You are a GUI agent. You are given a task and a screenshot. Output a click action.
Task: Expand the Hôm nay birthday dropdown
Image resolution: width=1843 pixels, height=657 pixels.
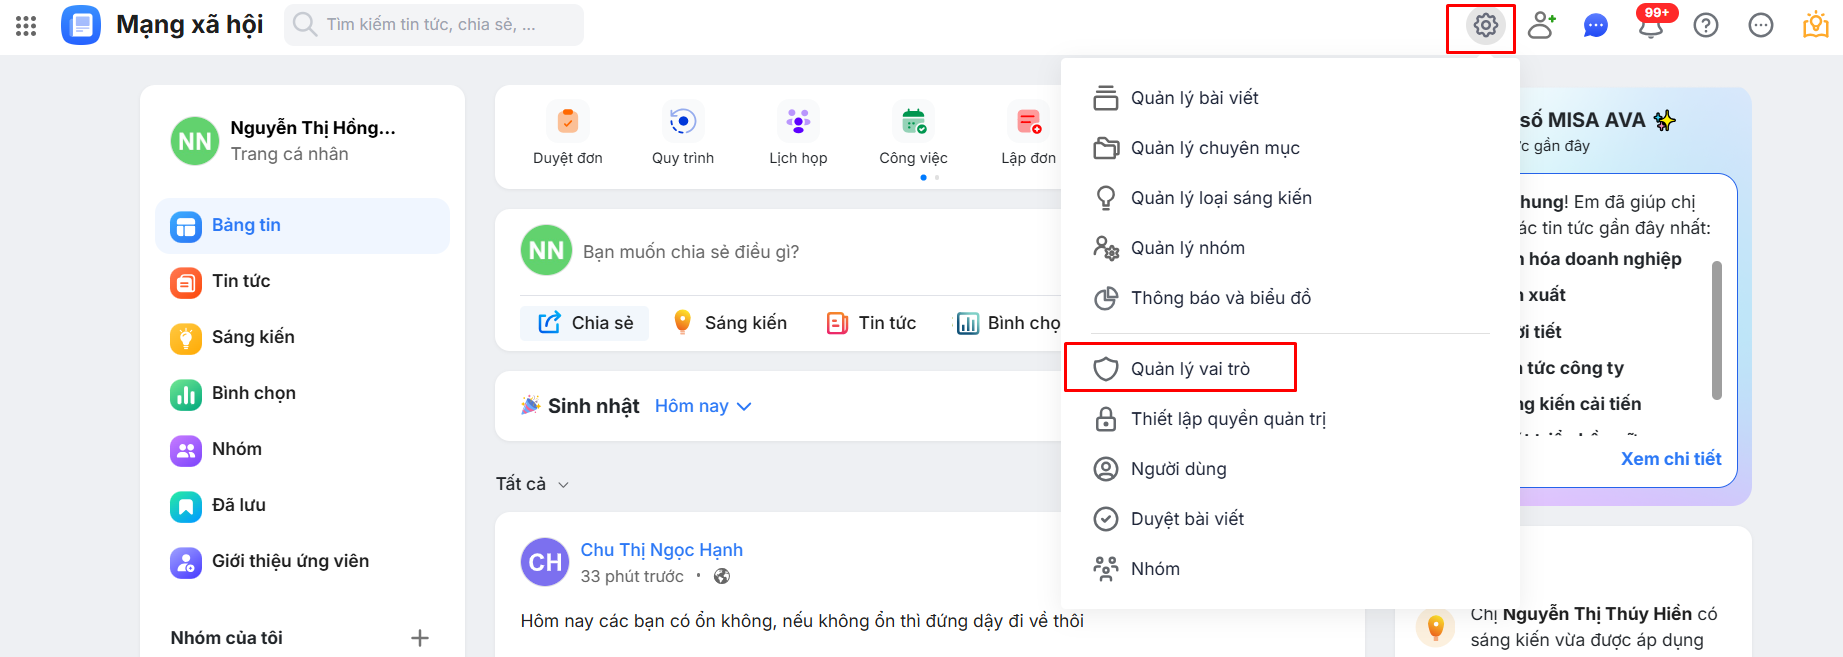[703, 406]
